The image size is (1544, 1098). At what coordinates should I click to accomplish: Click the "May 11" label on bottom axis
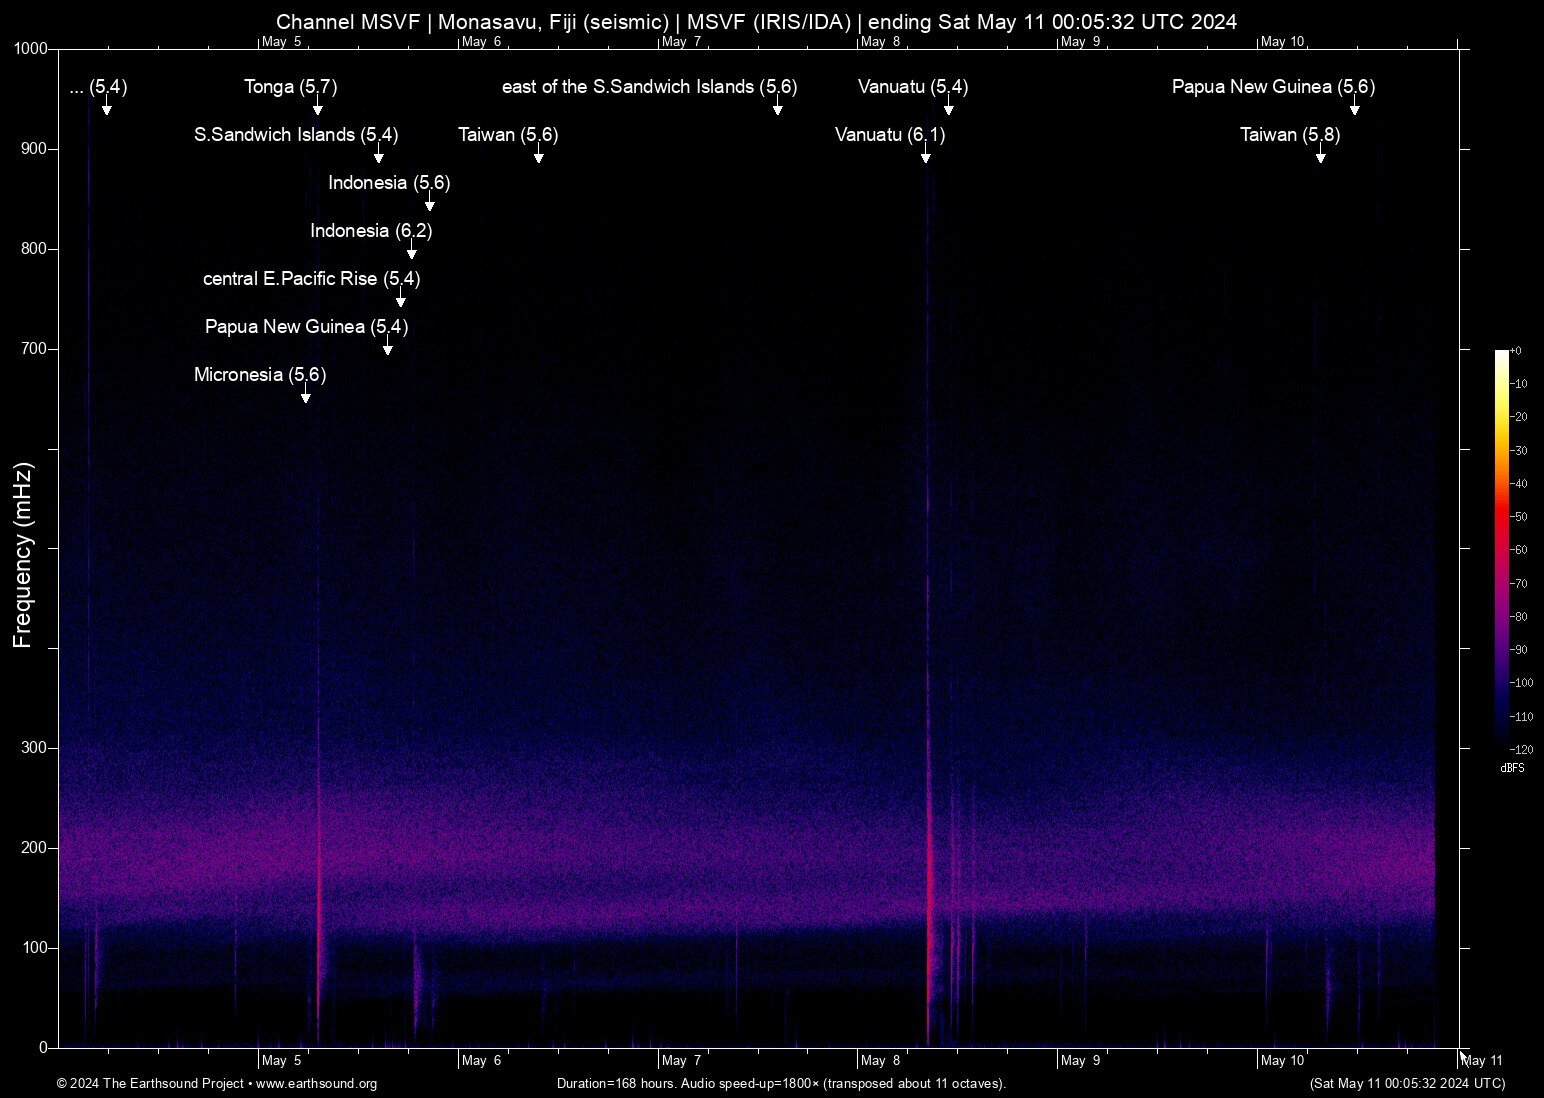1483,1061
